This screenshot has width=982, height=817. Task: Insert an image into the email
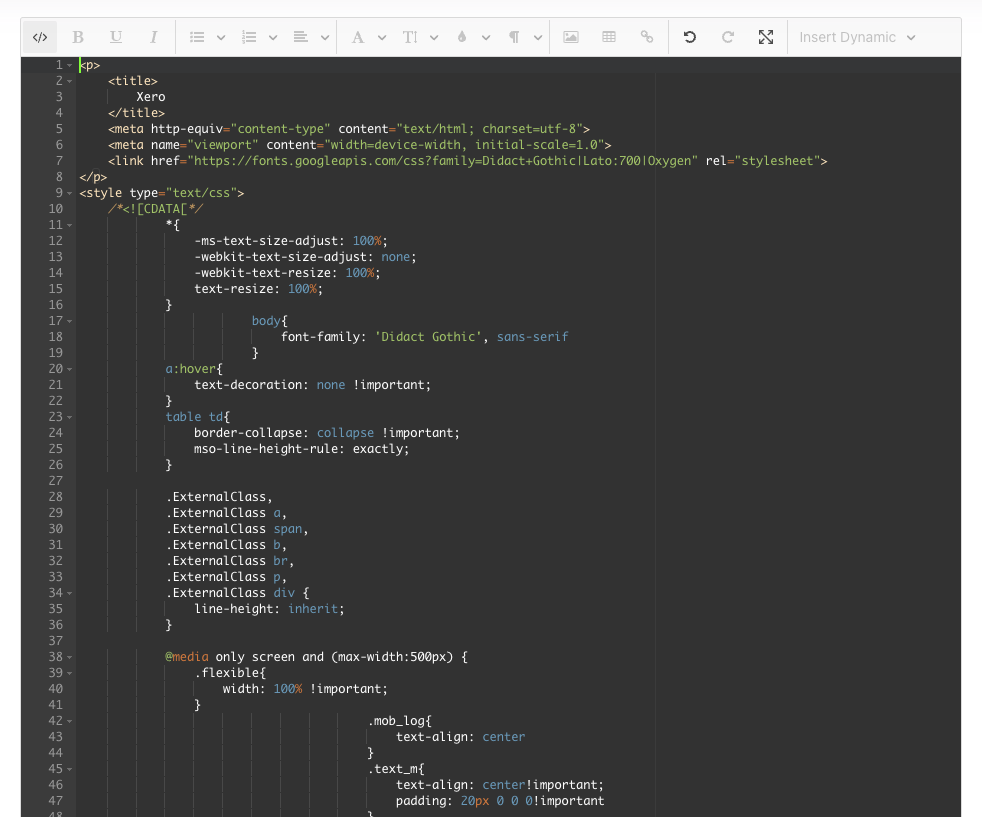570,36
